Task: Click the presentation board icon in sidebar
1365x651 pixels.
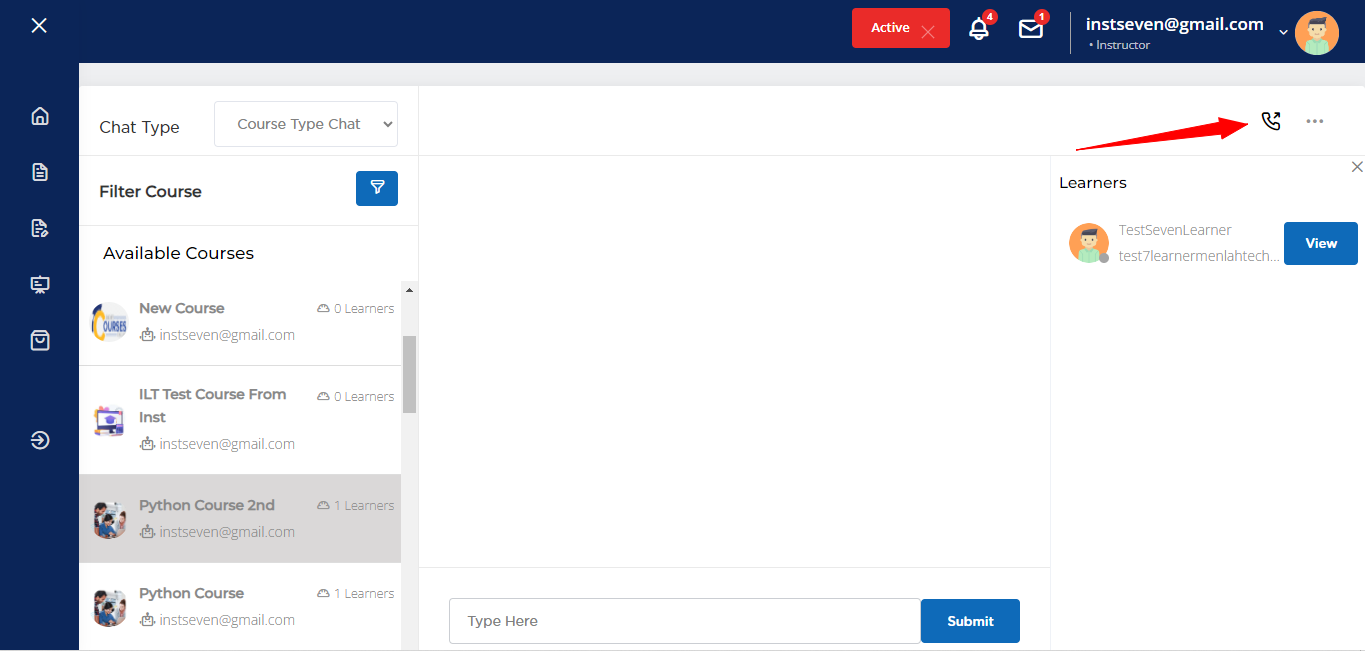Action: [40, 285]
